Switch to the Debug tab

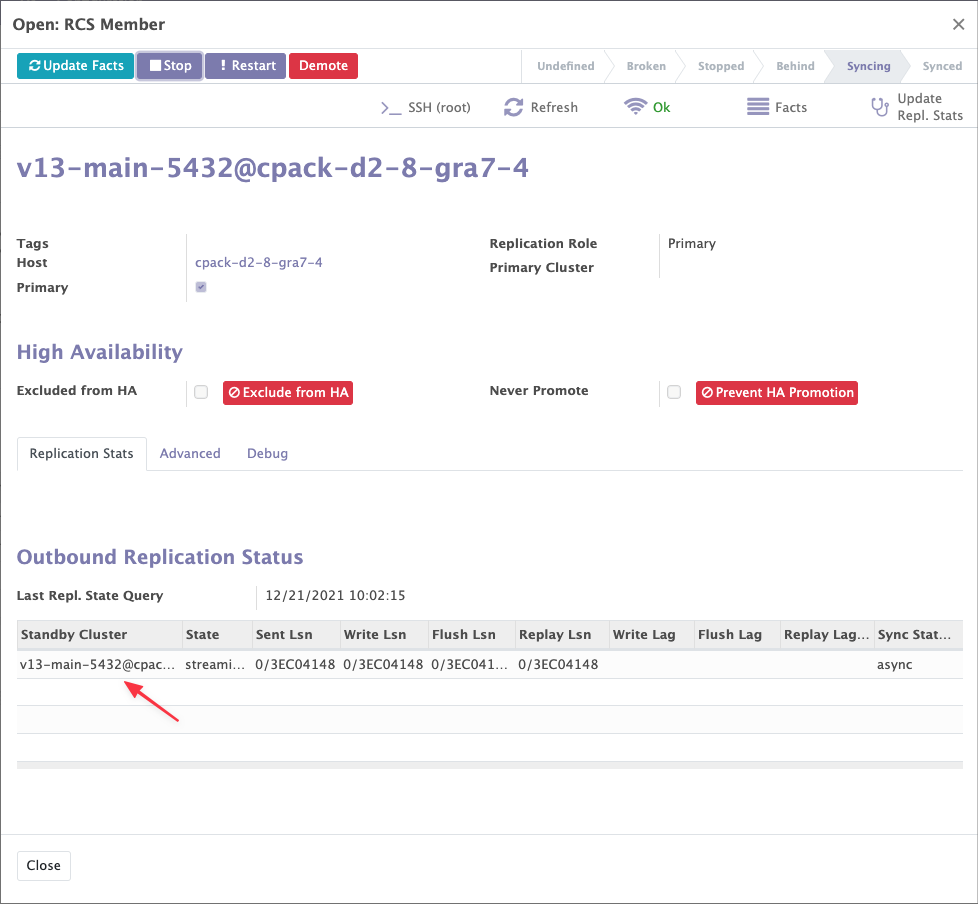(267, 454)
